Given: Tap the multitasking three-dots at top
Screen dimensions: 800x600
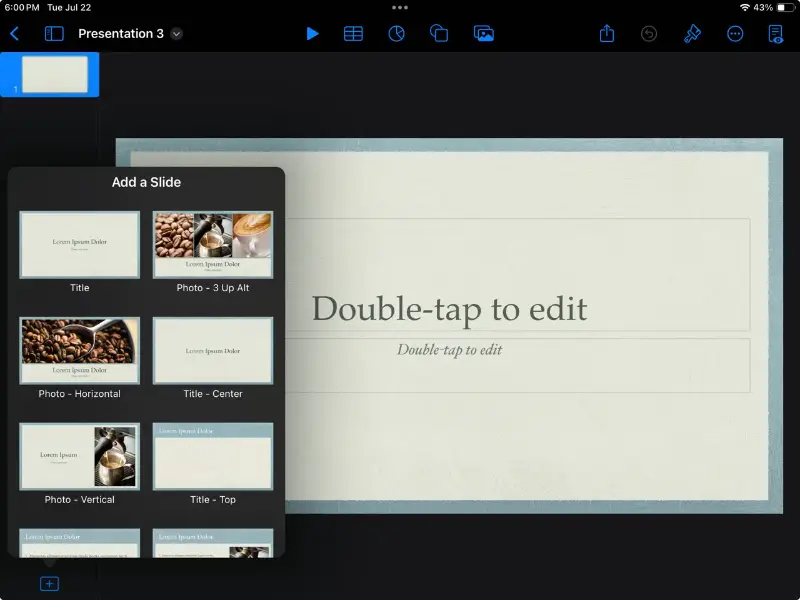Looking at the screenshot, I should tap(400, 8).
